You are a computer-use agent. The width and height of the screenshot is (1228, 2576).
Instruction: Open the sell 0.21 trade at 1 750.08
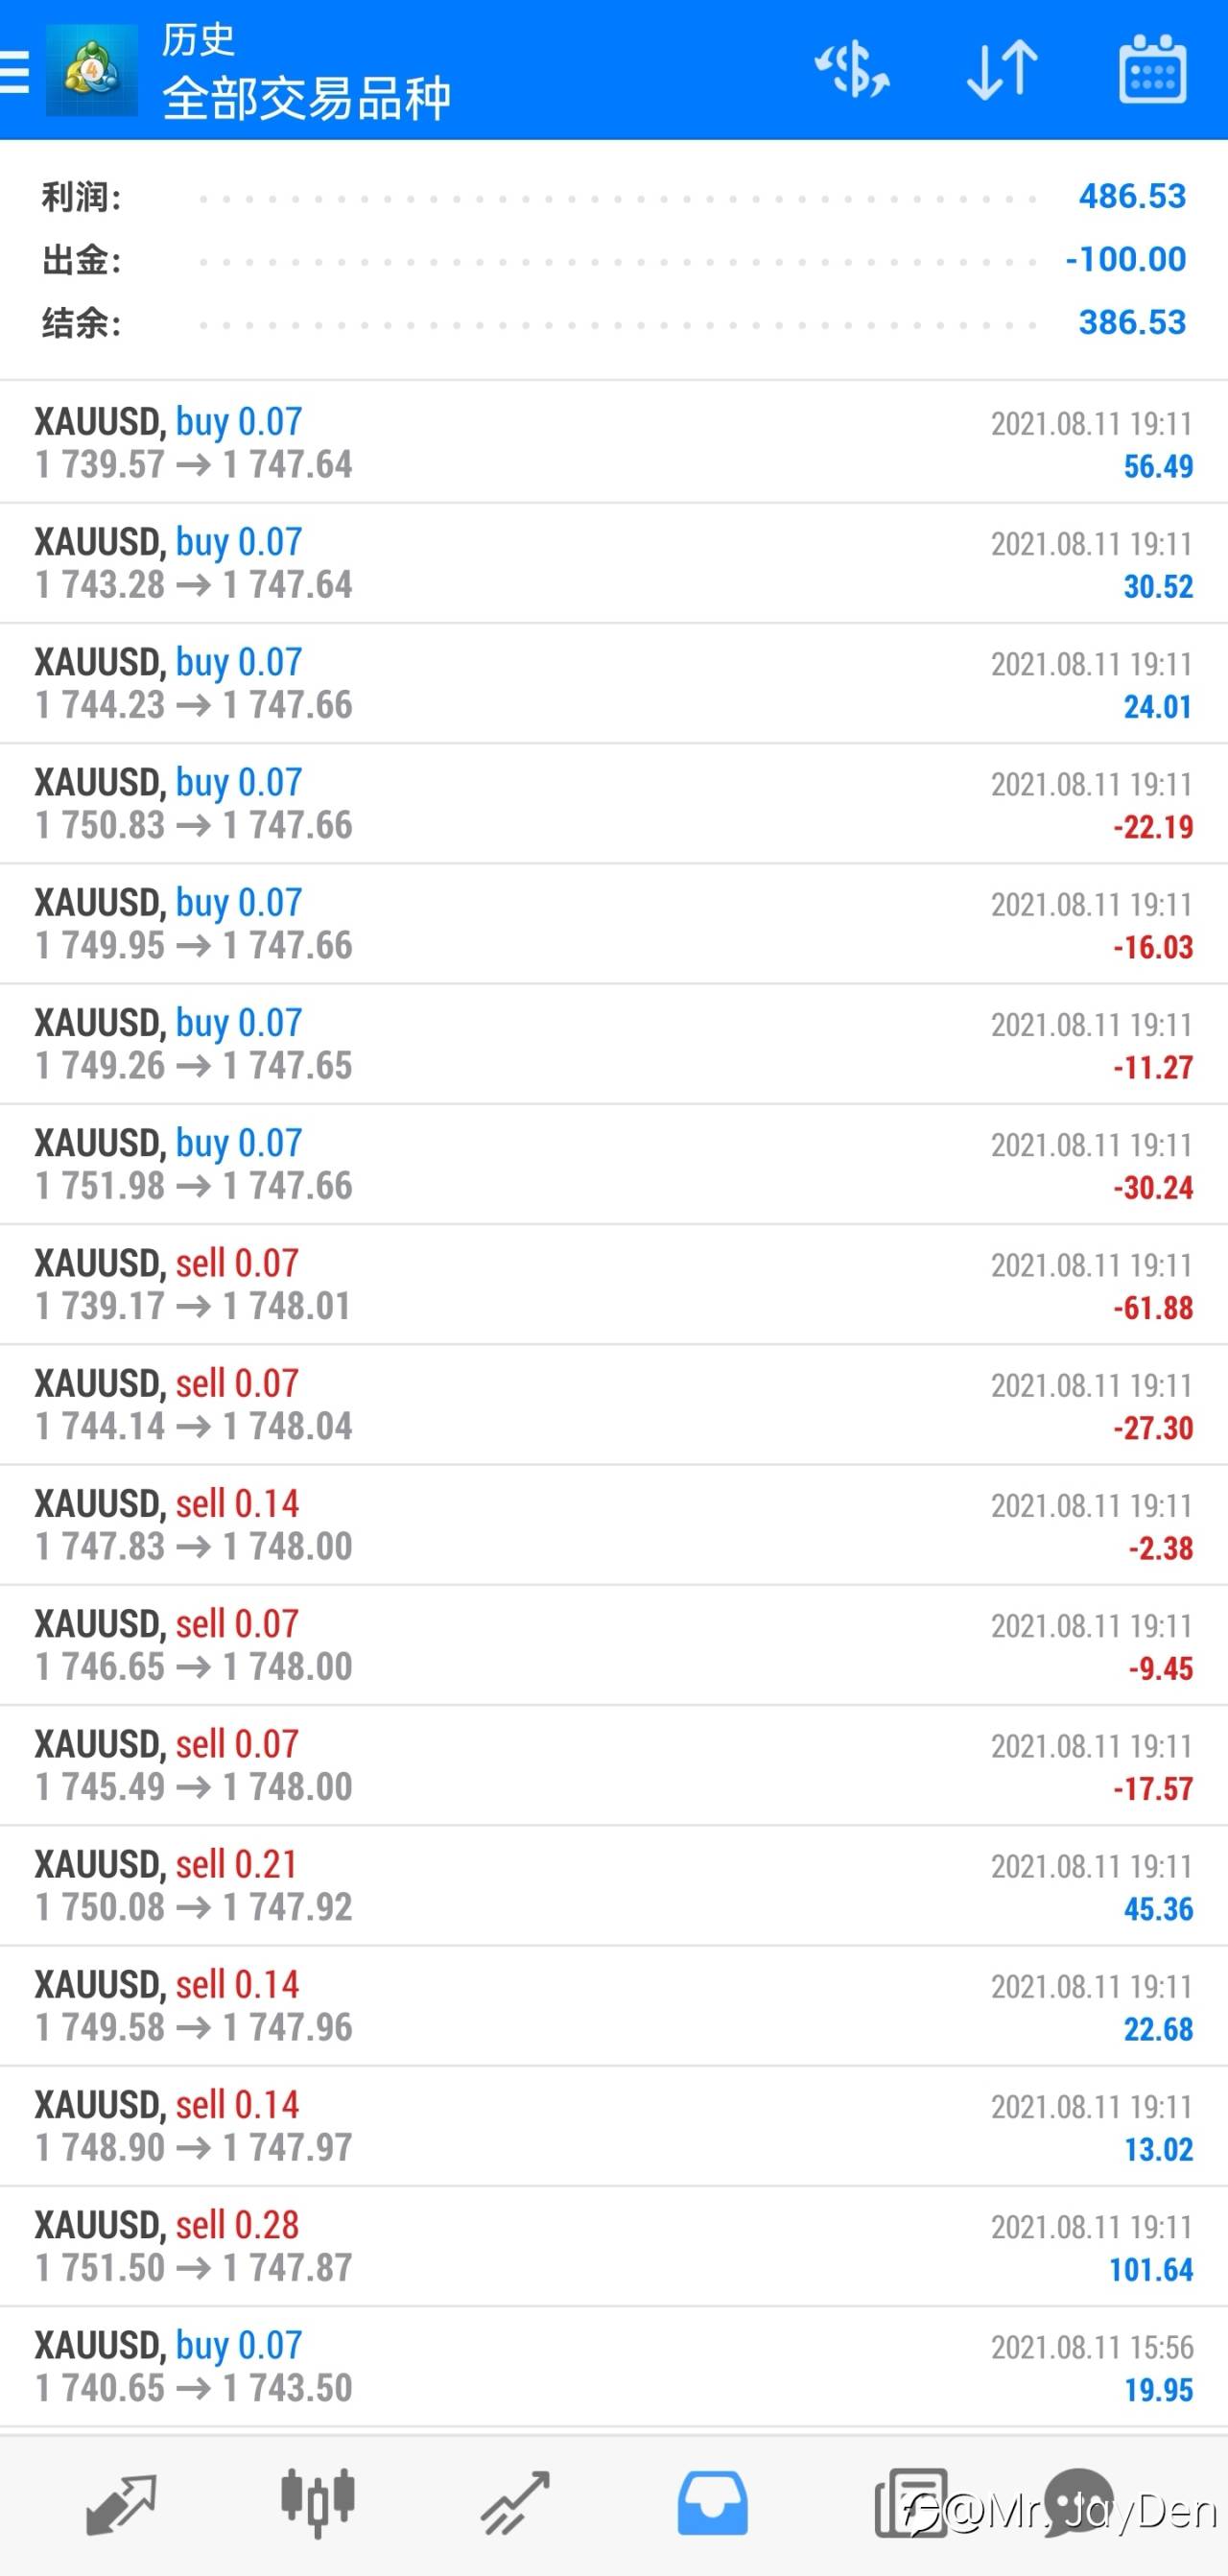614,1885
